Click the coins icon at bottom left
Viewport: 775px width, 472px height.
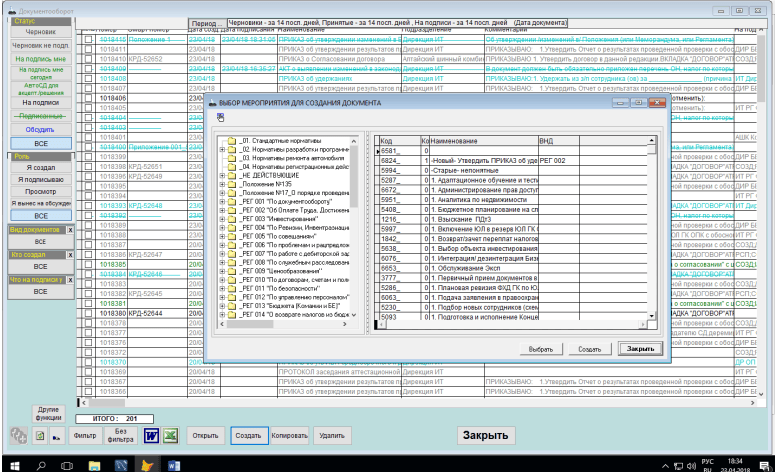coord(18,436)
